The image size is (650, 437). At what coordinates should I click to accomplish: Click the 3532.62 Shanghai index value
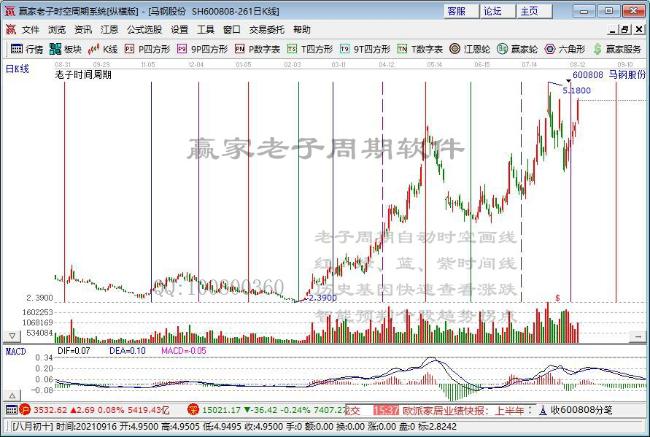point(50,410)
